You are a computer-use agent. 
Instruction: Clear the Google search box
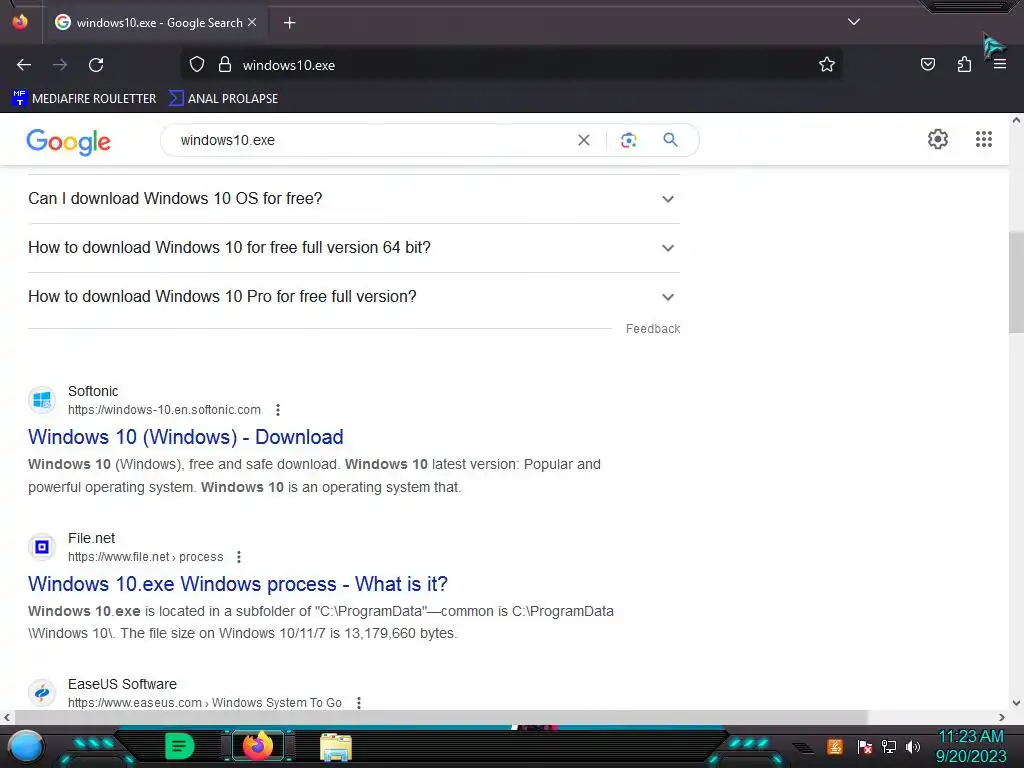584,140
